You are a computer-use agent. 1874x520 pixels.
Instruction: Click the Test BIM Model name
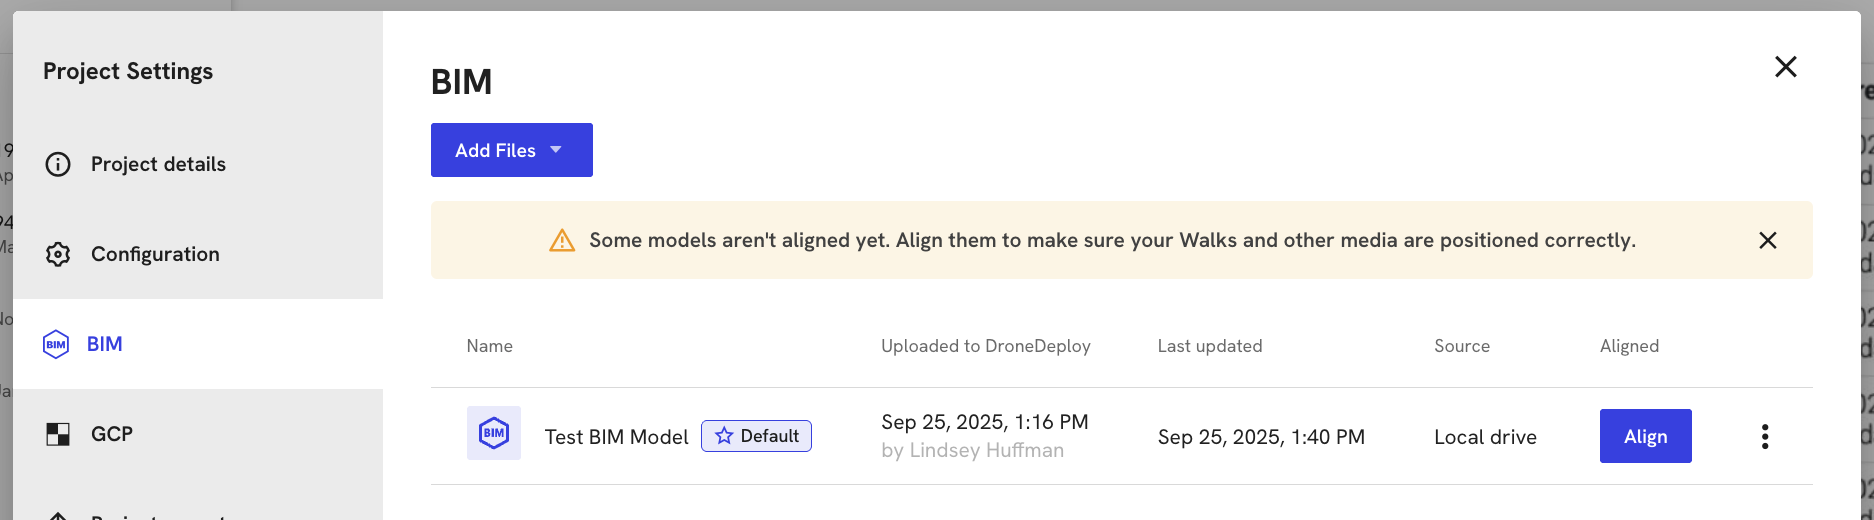(616, 437)
